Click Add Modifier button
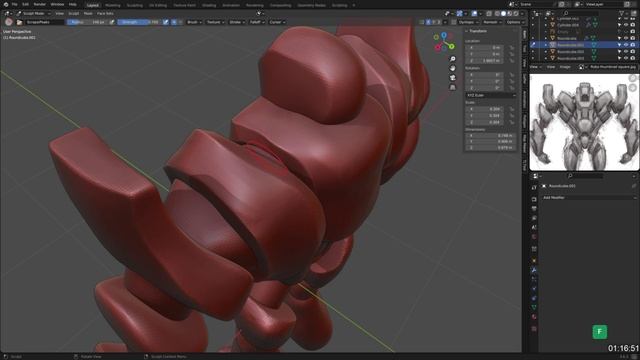 588,198
